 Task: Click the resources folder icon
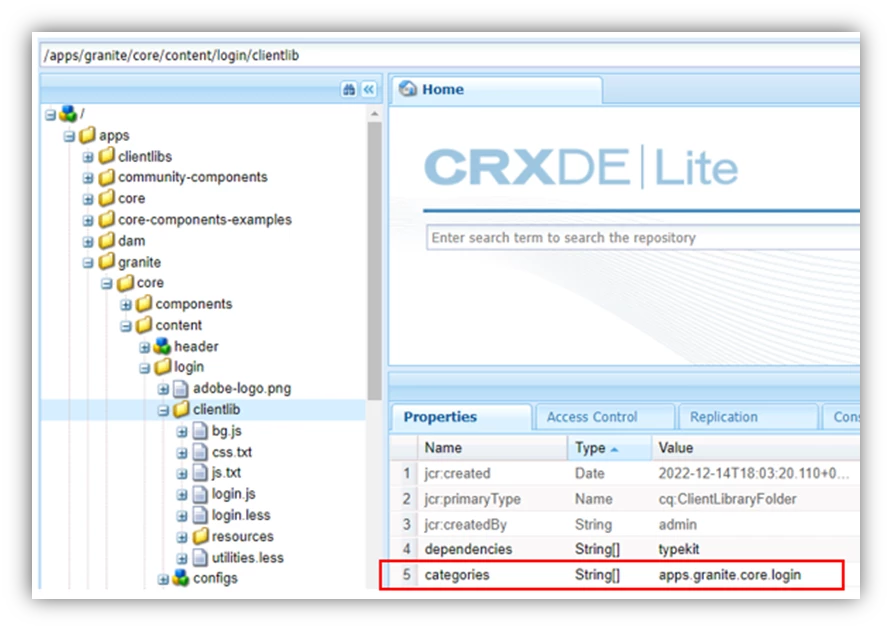pos(200,536)
